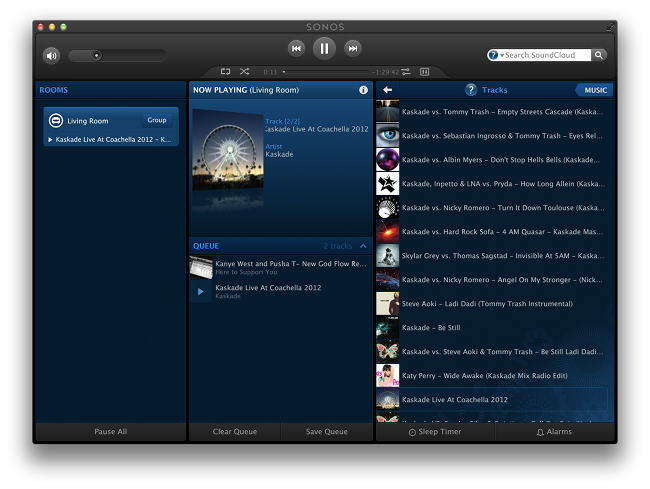Click the Search SoundCloud field

click(547, 55)
